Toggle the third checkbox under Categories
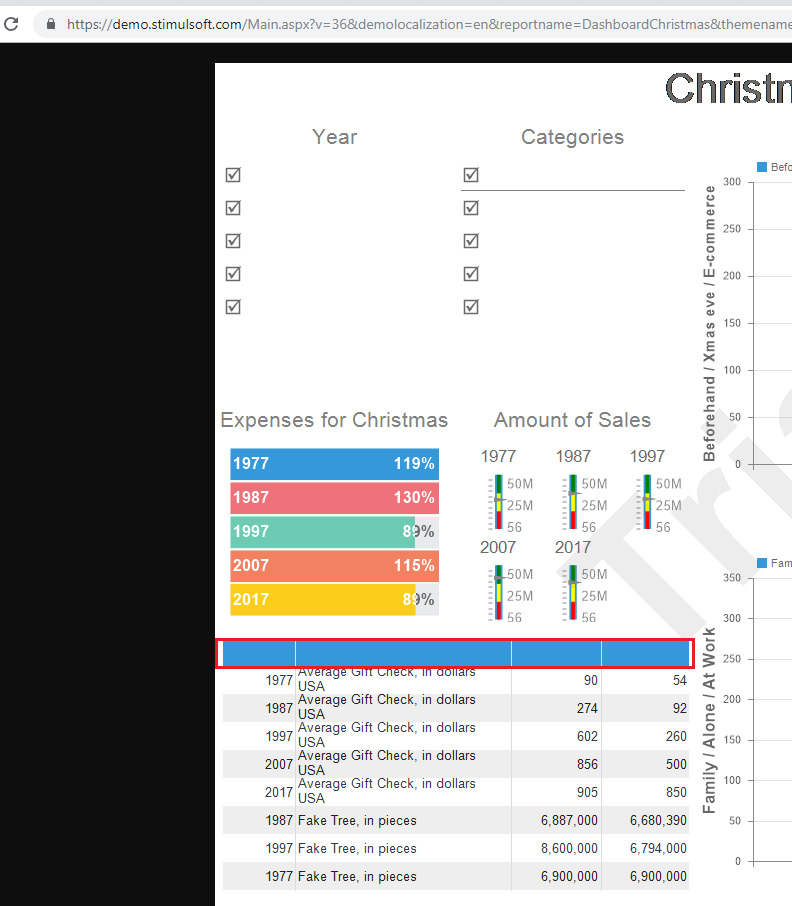This screenshot has width=792, height=906. [471, 240]
